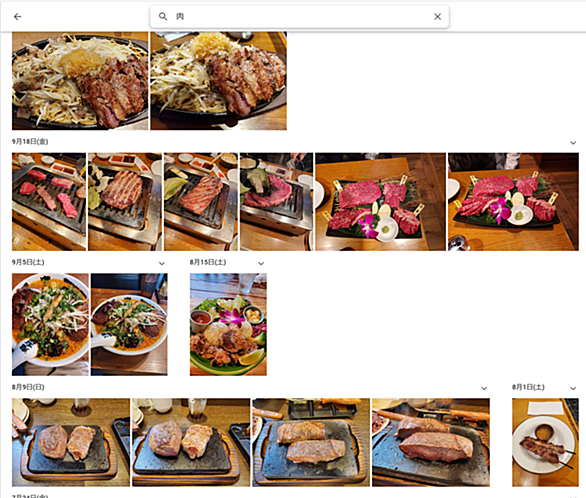The width and height of the screenshot is (586, 498).
Task: Select the 9月18日(金) date header
Action: click(x=30, y=141)
